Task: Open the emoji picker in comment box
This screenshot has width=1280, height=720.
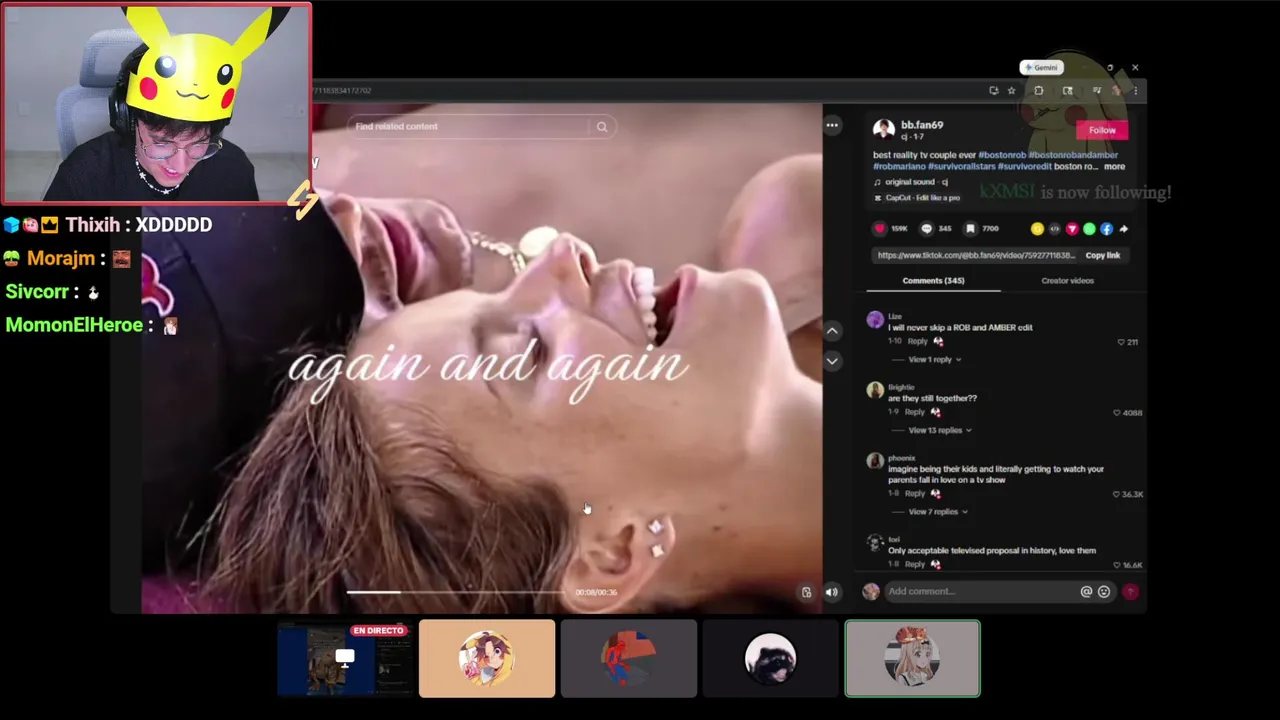Action: click(1104, 591)
